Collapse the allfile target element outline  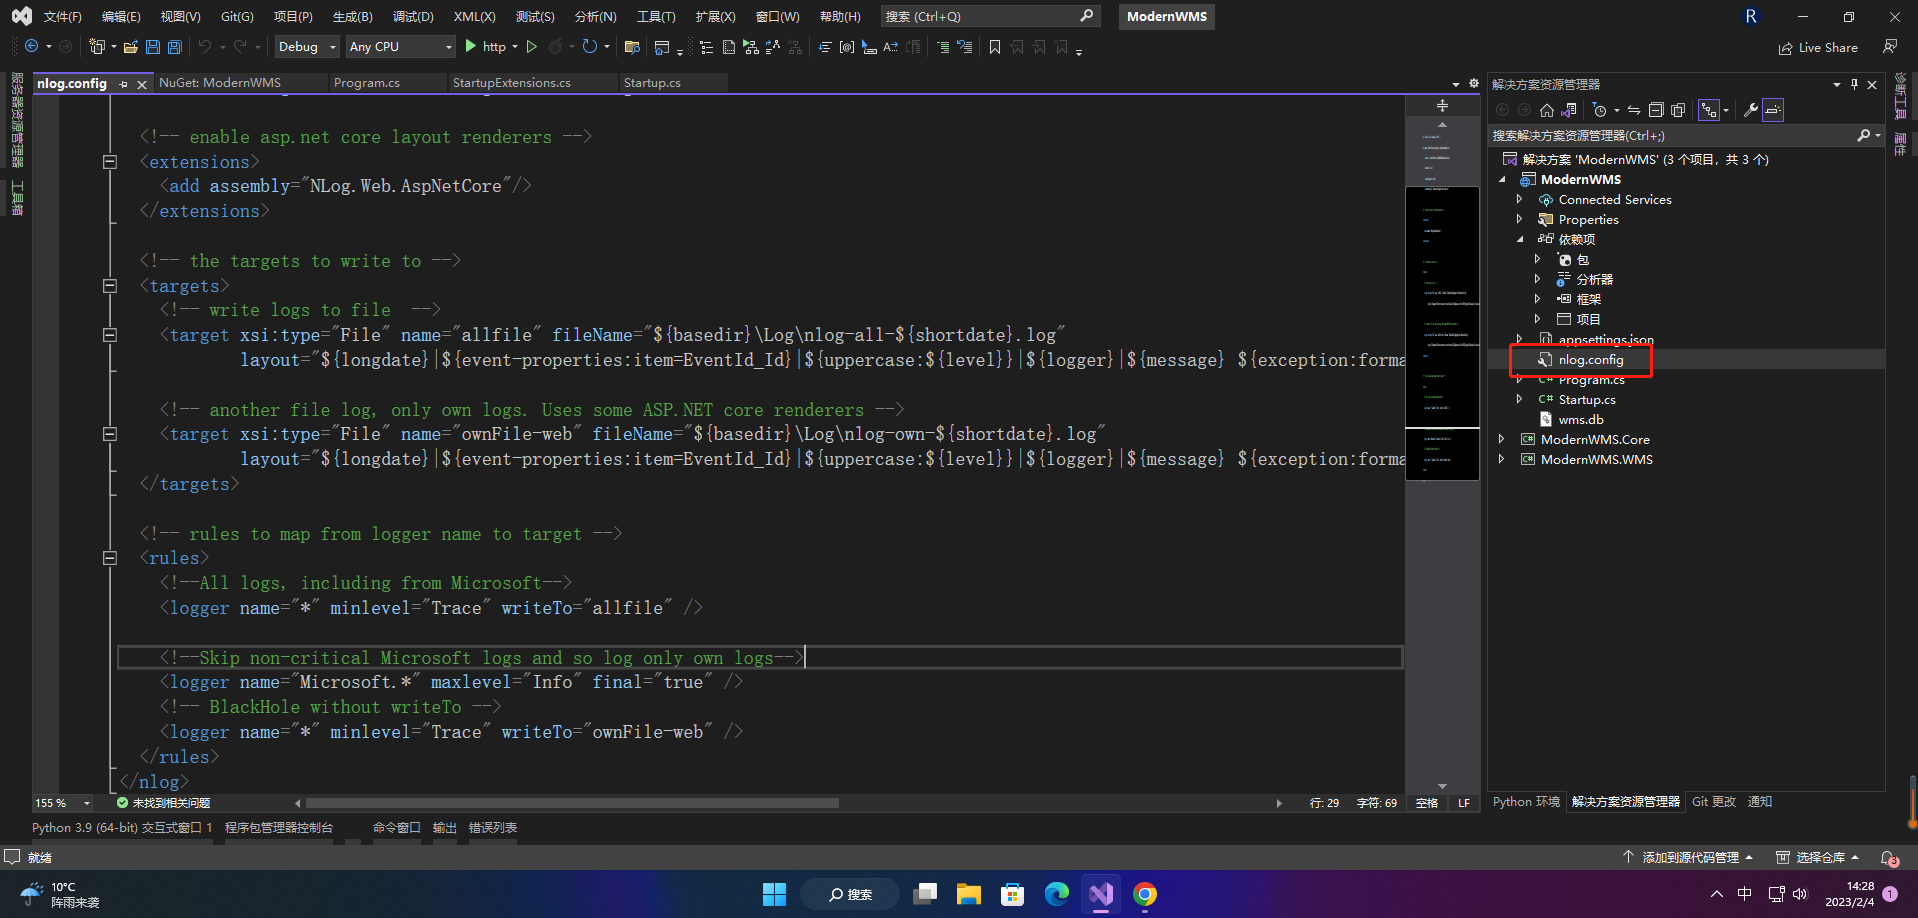(110, 335)
